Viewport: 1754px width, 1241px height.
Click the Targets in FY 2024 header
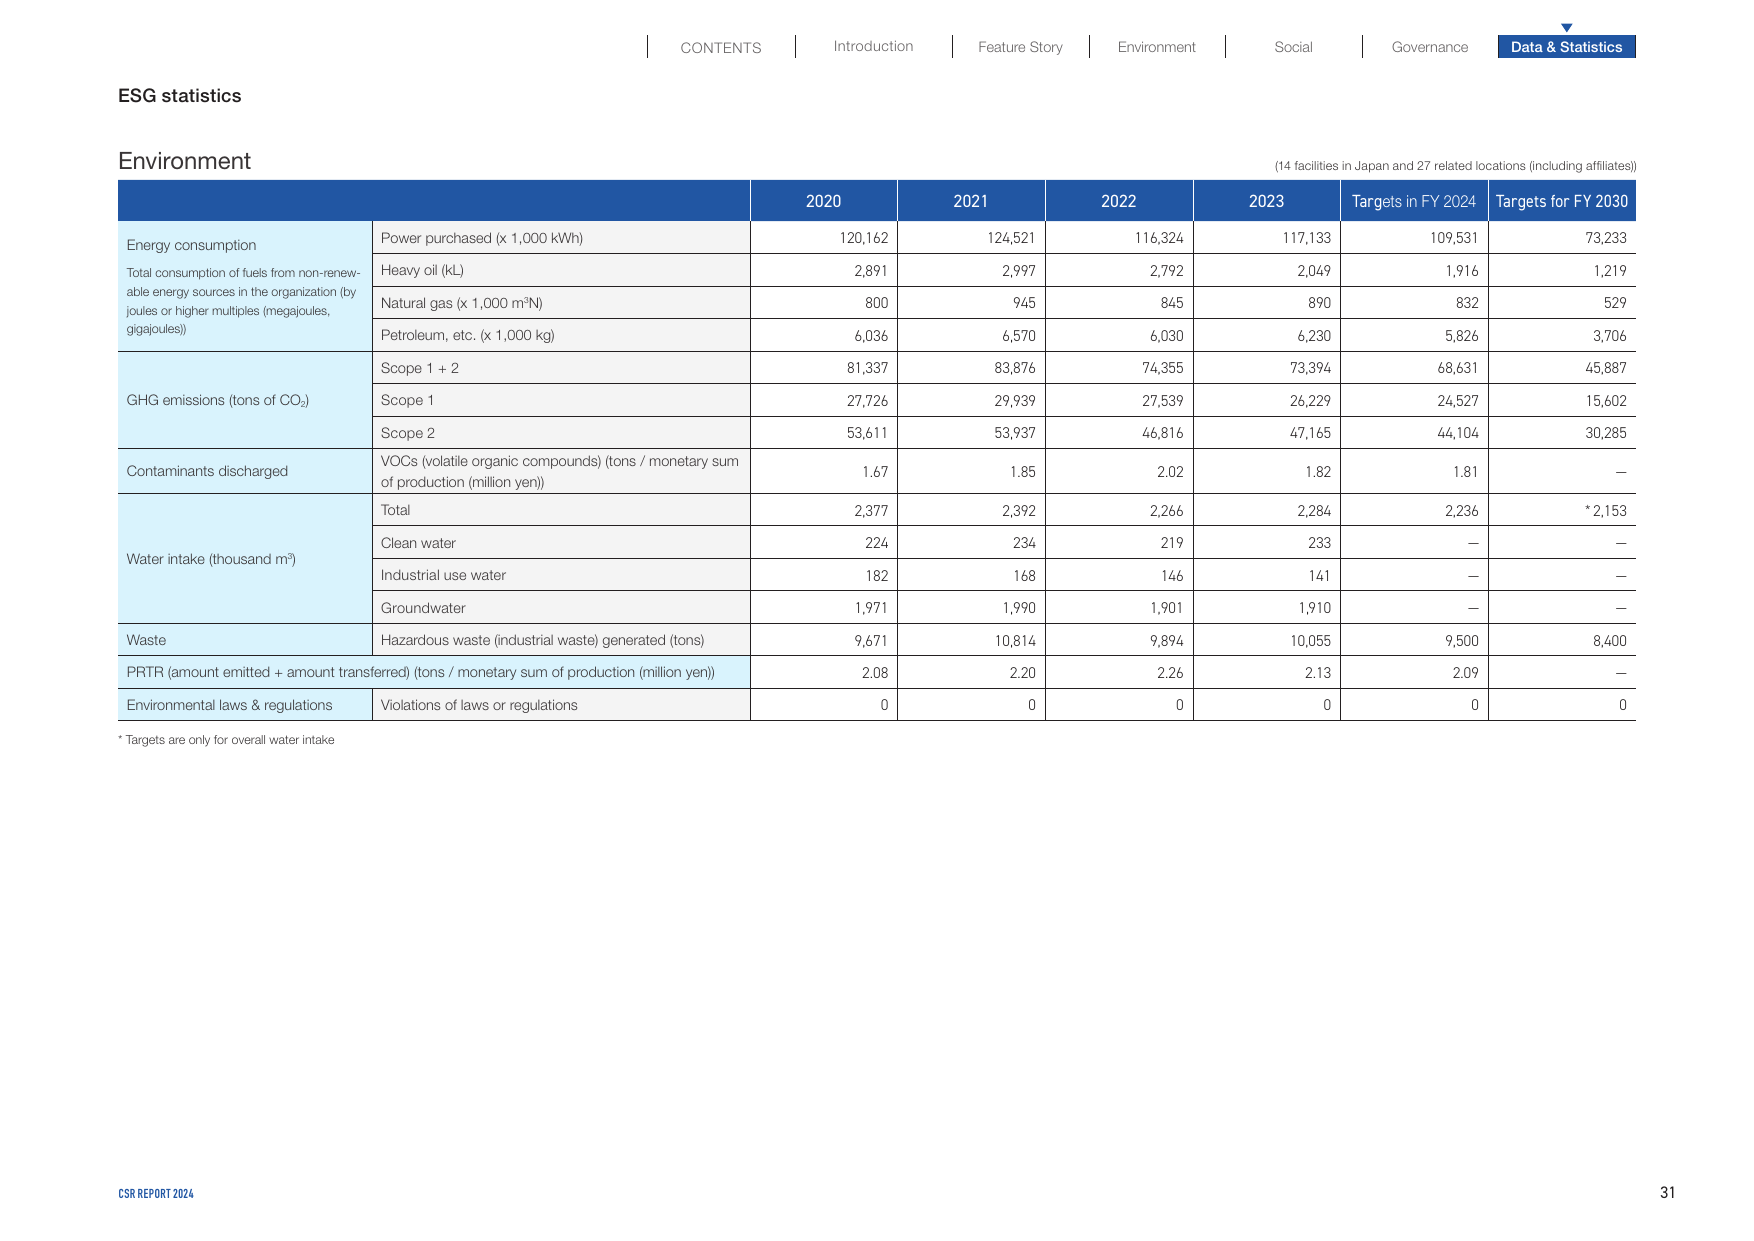pos(1414,201)
